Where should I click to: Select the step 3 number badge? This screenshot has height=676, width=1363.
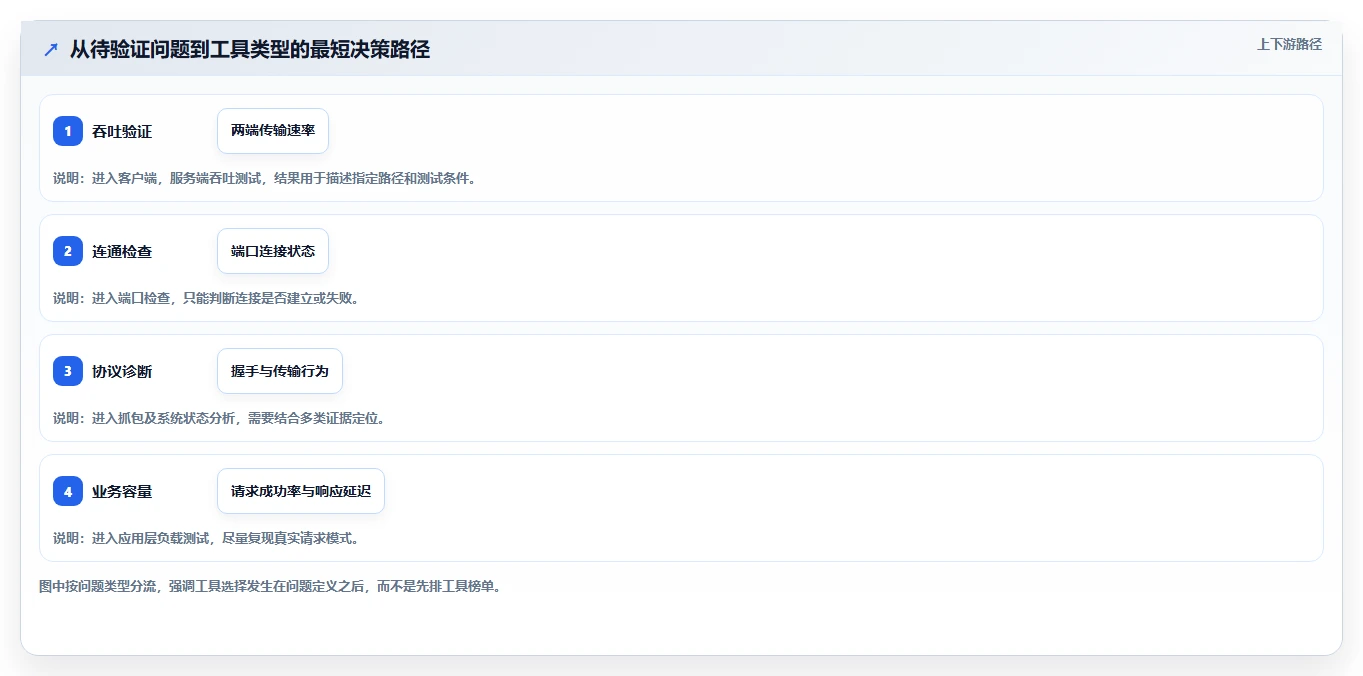click(68, 371)
